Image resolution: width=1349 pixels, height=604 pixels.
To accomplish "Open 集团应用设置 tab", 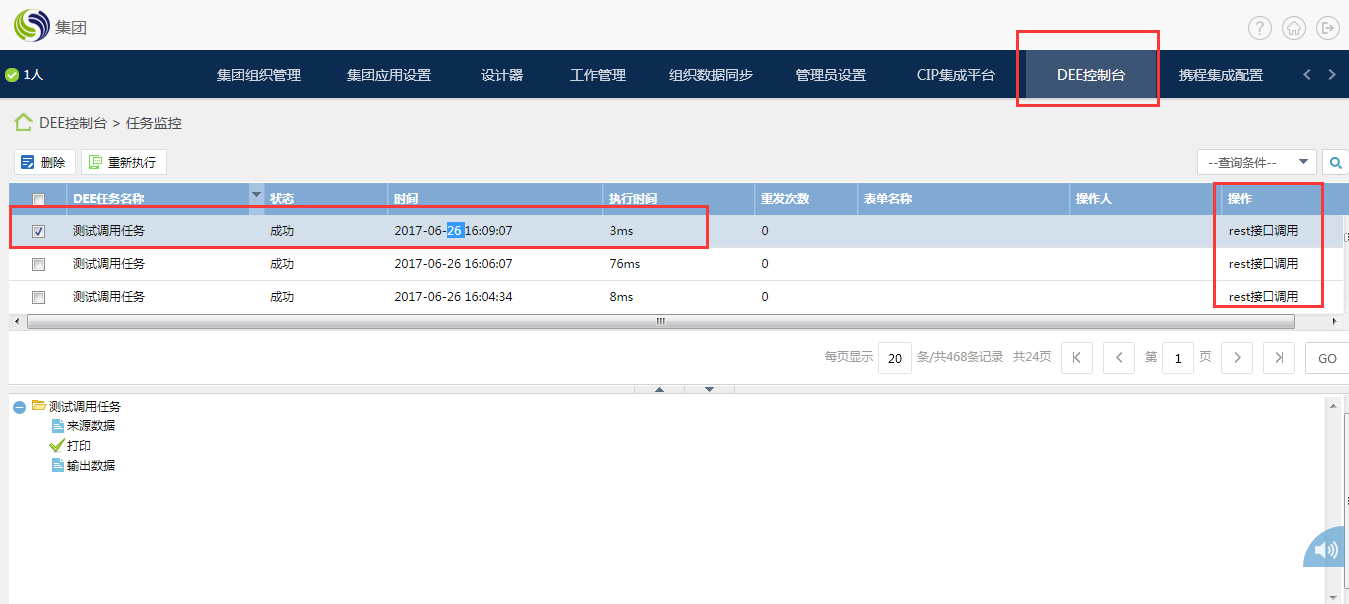I will click(389, 75).
